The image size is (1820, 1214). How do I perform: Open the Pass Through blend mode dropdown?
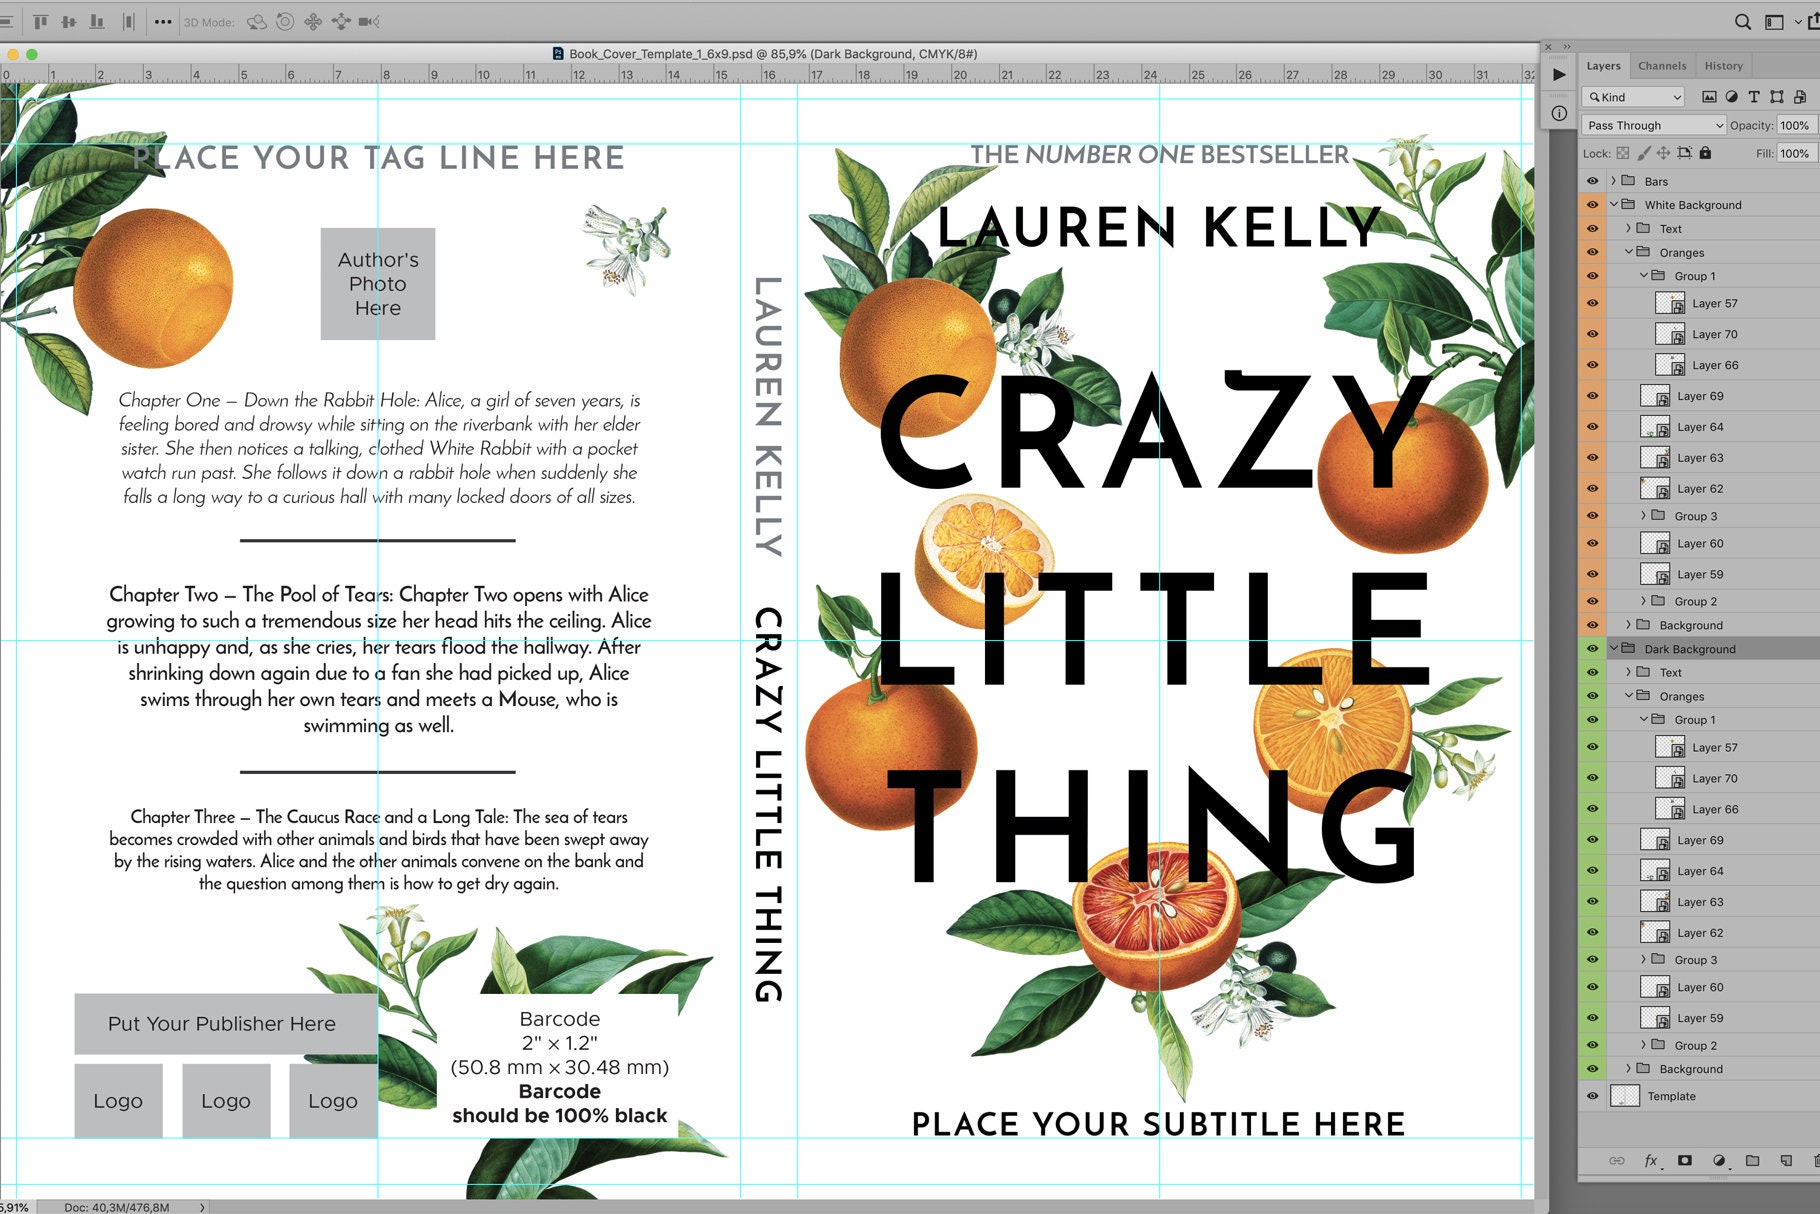[1656, 125]
